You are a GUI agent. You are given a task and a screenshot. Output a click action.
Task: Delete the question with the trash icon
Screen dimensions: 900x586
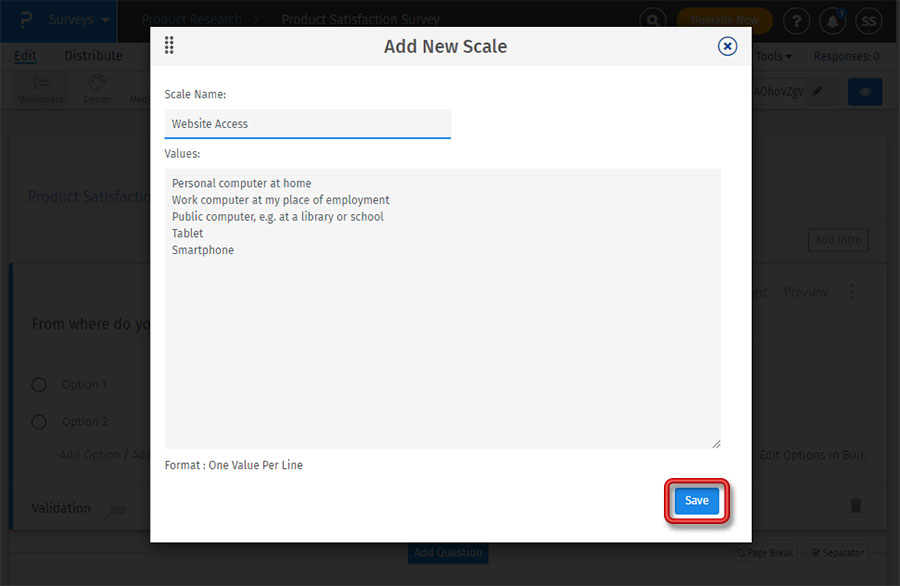coord(856,505)
